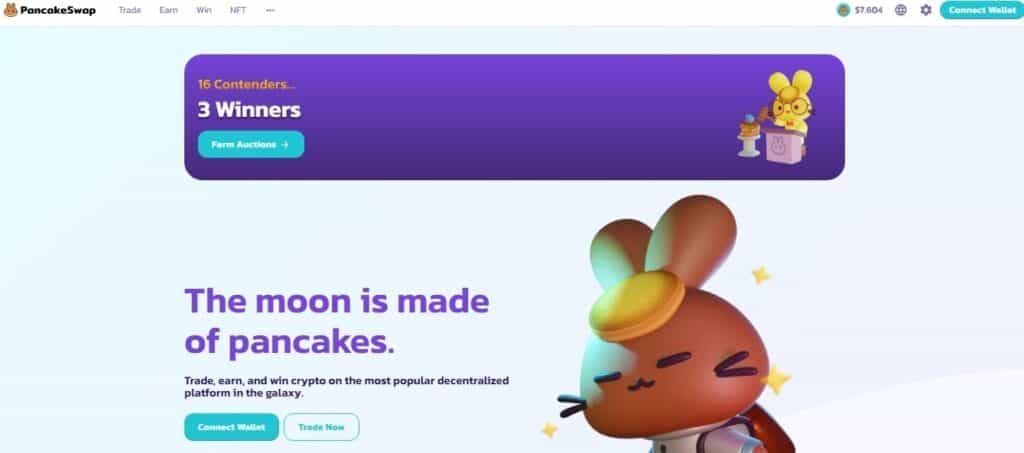This screenshot has height=453, width=1024.
Task: Click the $7.604 CAKE price
Action: (x=869, y=10)
